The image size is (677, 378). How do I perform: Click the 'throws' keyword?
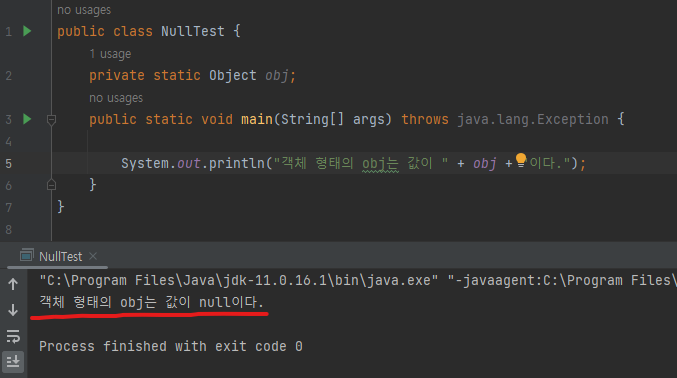coord(425,119)
